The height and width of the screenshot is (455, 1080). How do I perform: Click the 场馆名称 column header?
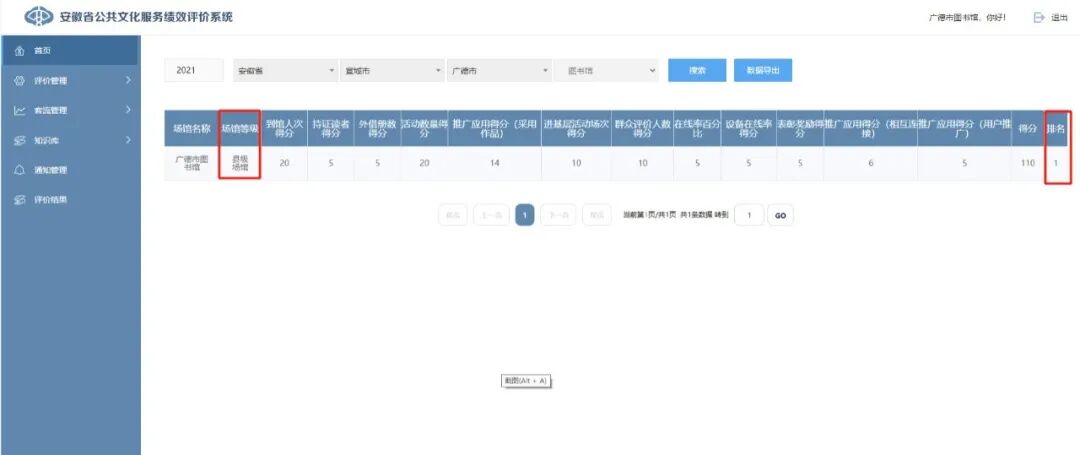(191, 129)
